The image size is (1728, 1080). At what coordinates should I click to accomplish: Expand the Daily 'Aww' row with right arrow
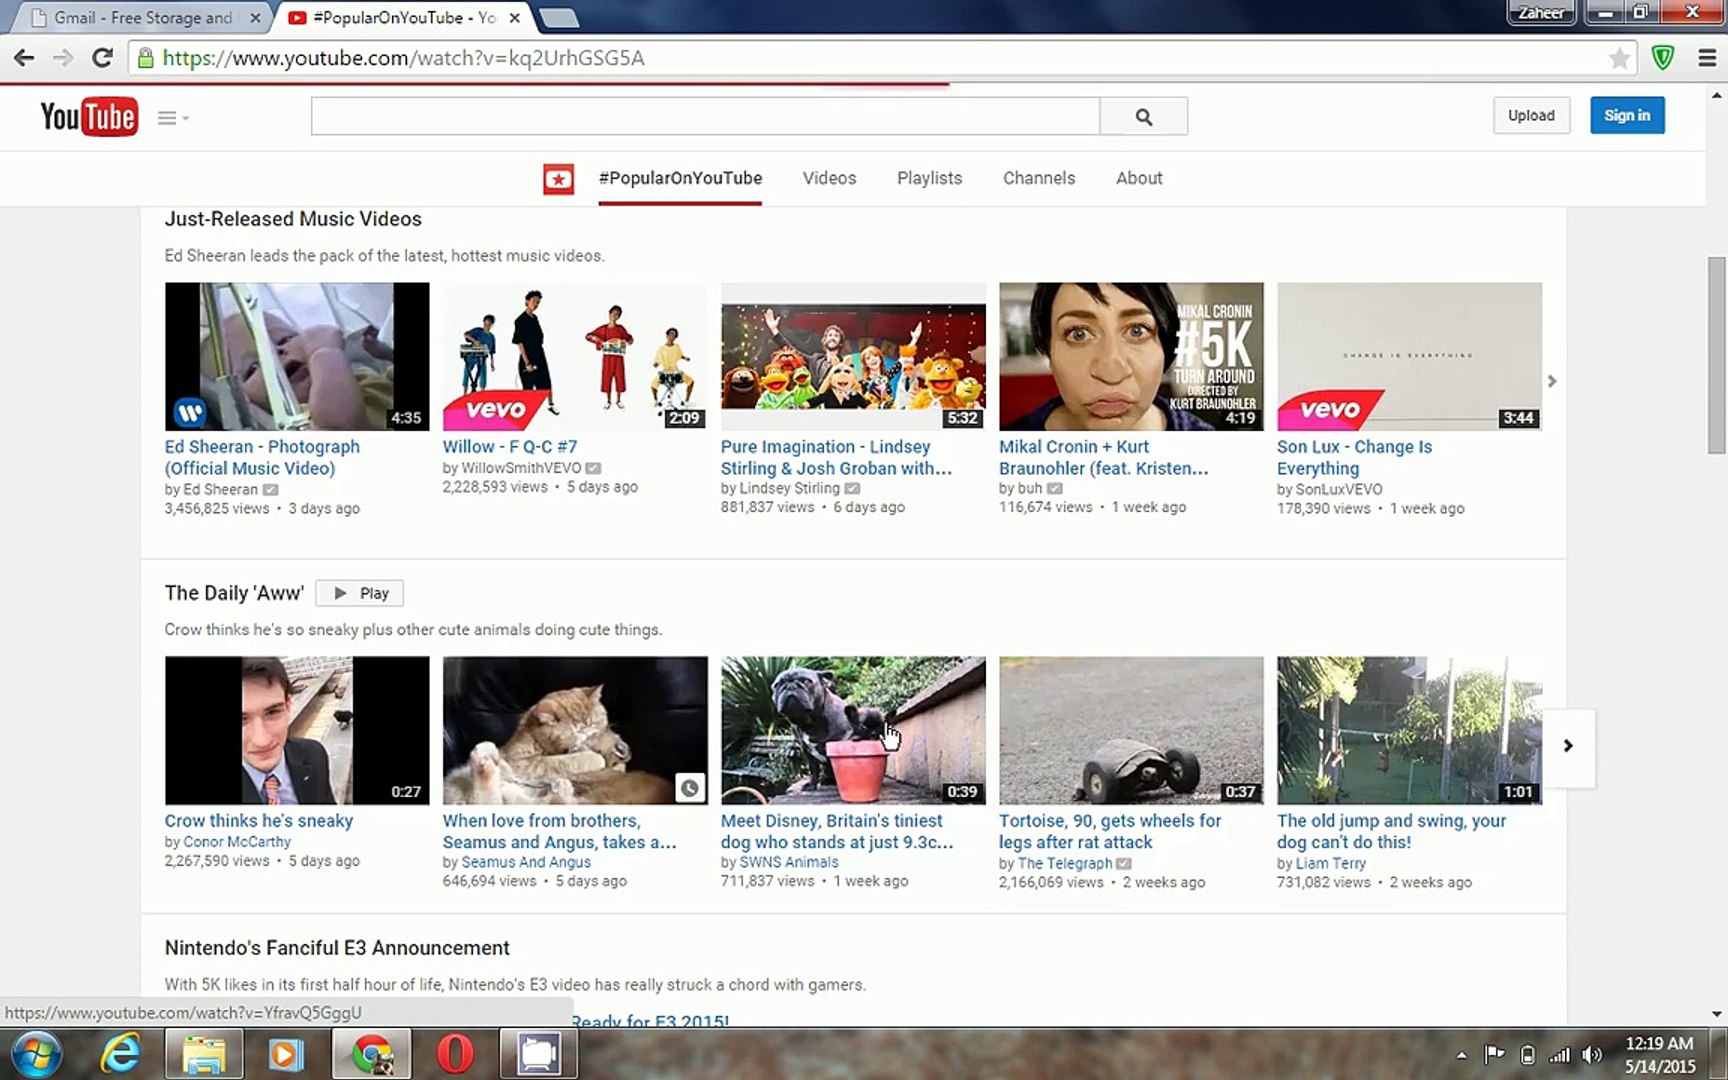tap(1568, 745)
